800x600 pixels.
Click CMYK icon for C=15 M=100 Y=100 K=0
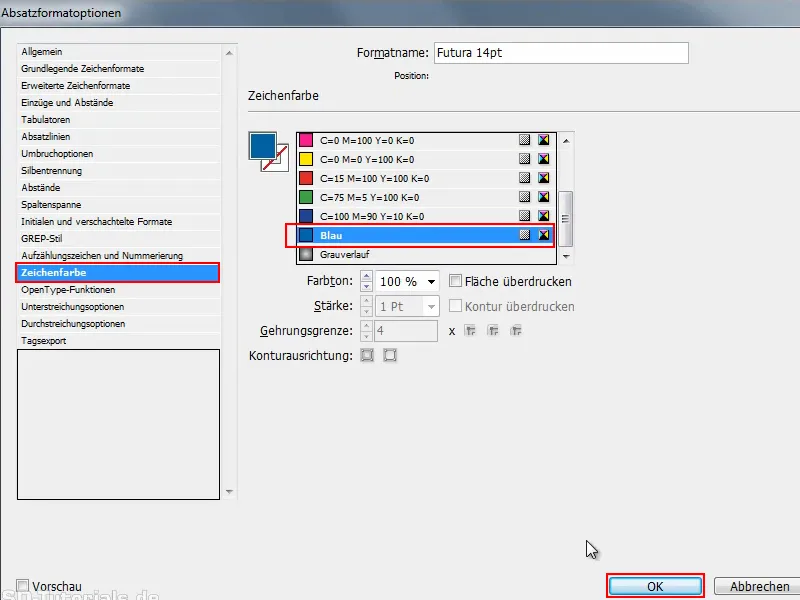(544, 178)
